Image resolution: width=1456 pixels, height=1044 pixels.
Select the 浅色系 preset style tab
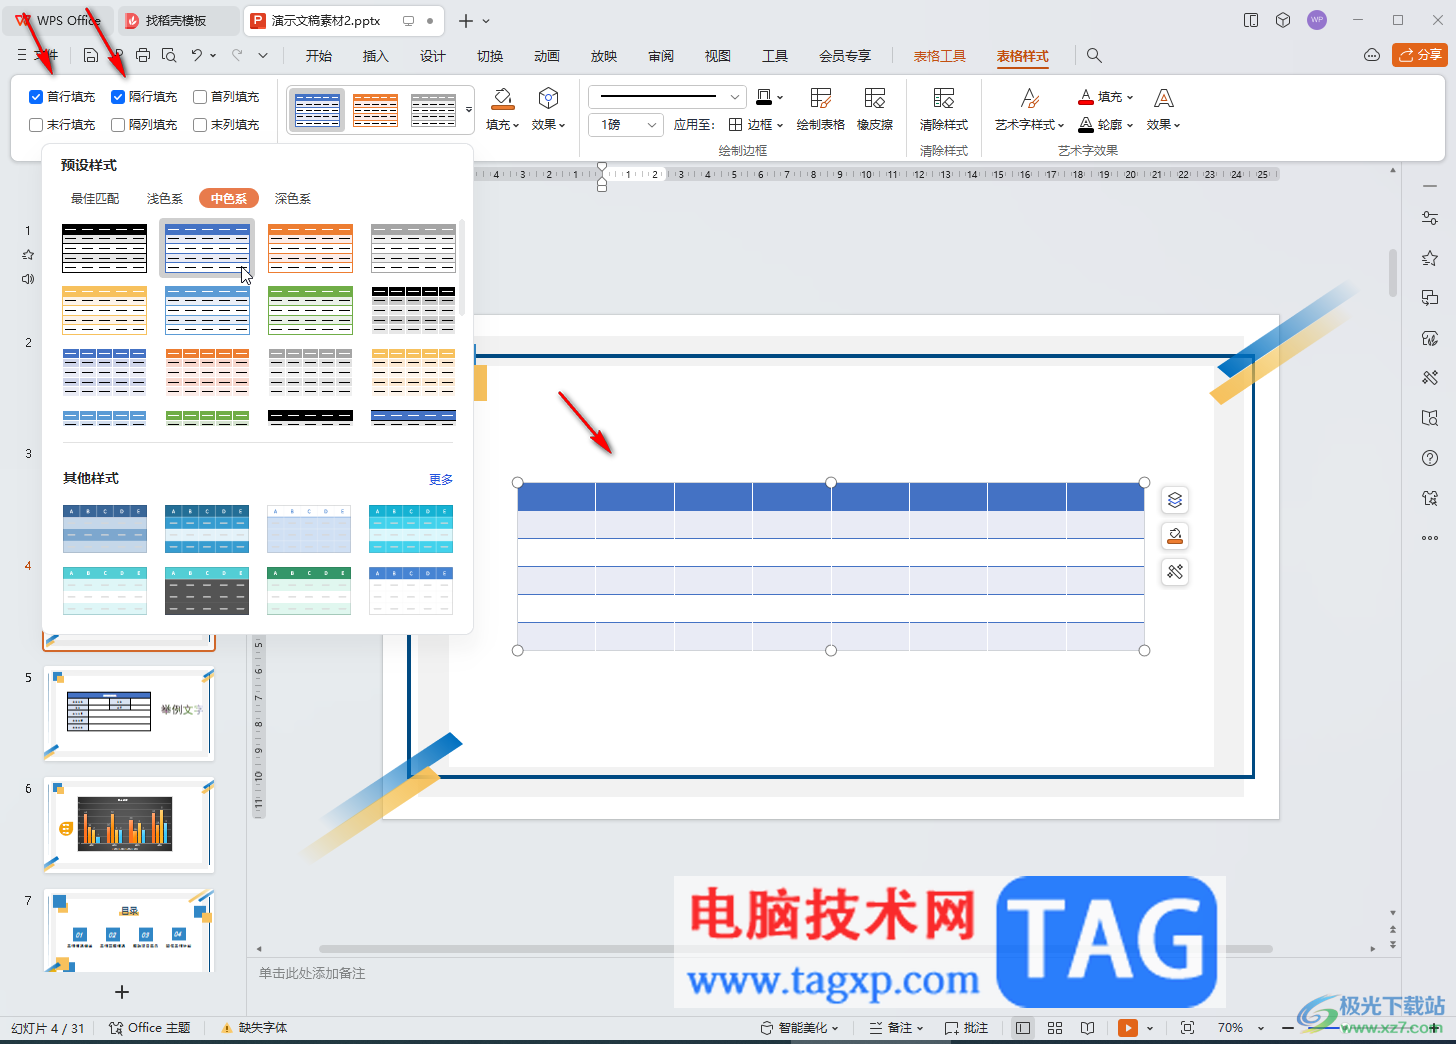click(165, 199)
